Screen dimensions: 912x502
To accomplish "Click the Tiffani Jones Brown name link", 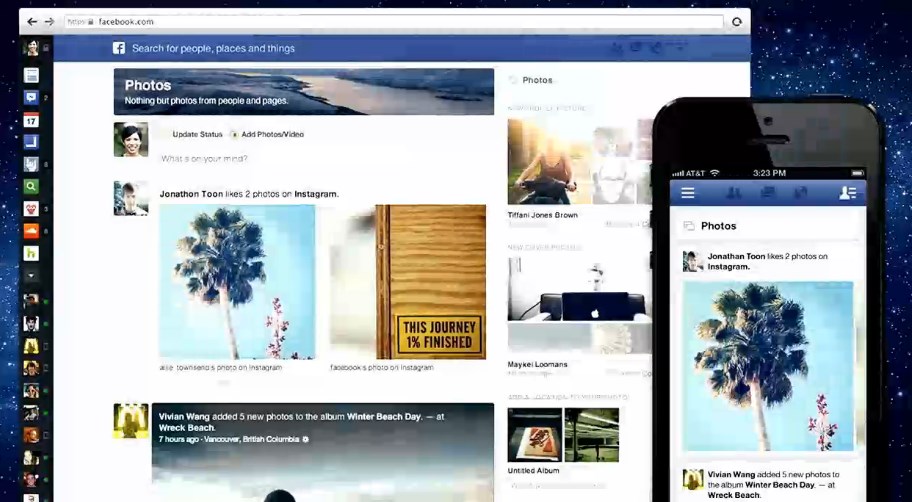I will tap(543, 215).
